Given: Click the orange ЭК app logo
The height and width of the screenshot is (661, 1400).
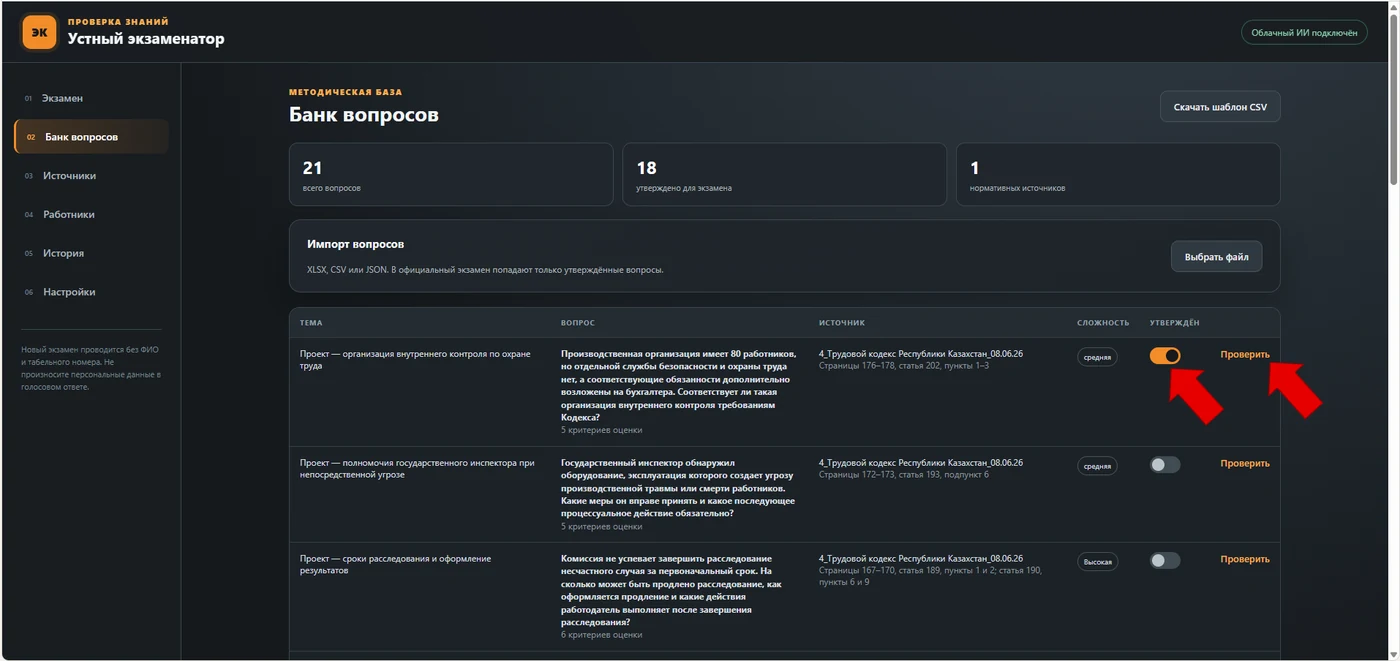Looking at the screenshot, I should pyautogui.click(x=39, y=32).
